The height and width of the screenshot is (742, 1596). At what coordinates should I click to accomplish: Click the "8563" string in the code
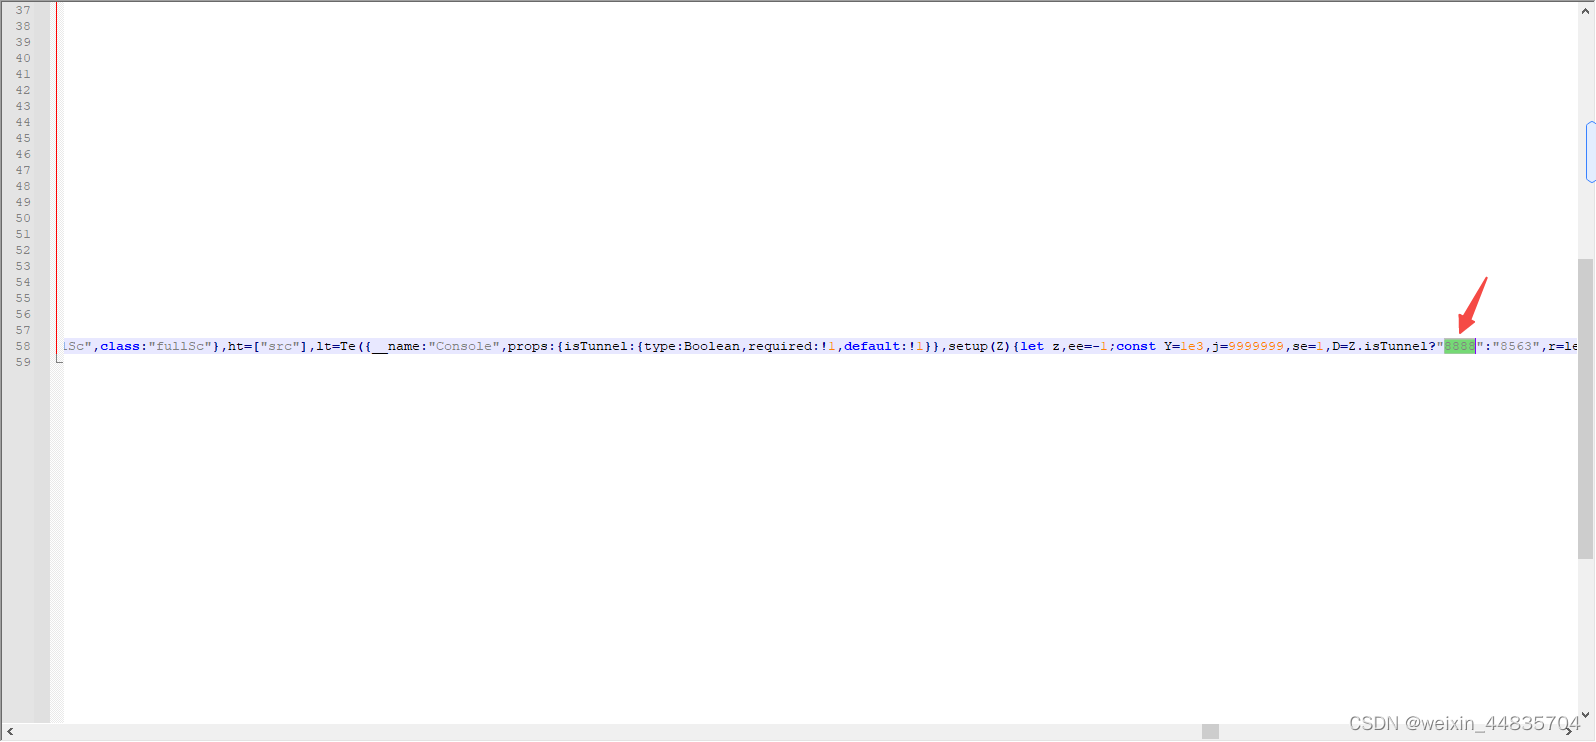coord(1516,346)
